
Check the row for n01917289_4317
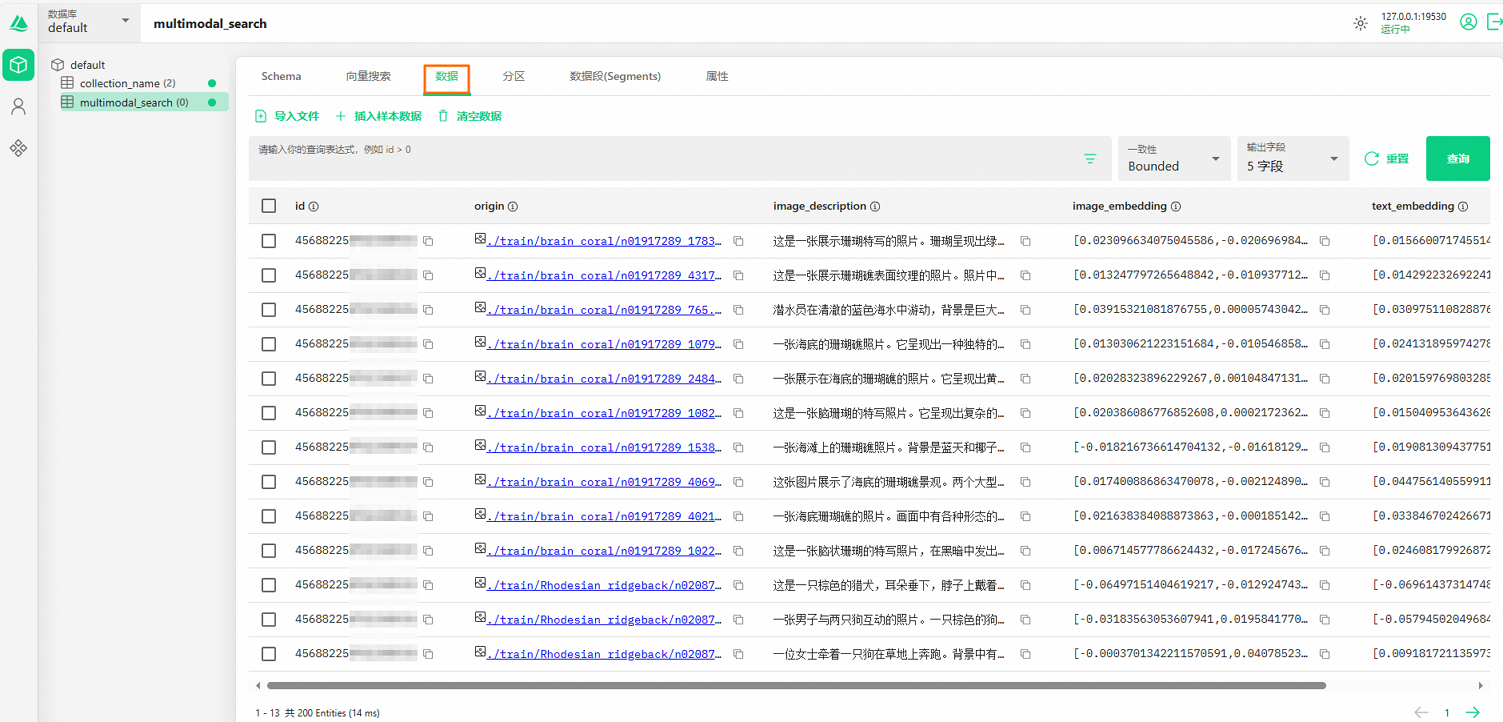[269, 276]
